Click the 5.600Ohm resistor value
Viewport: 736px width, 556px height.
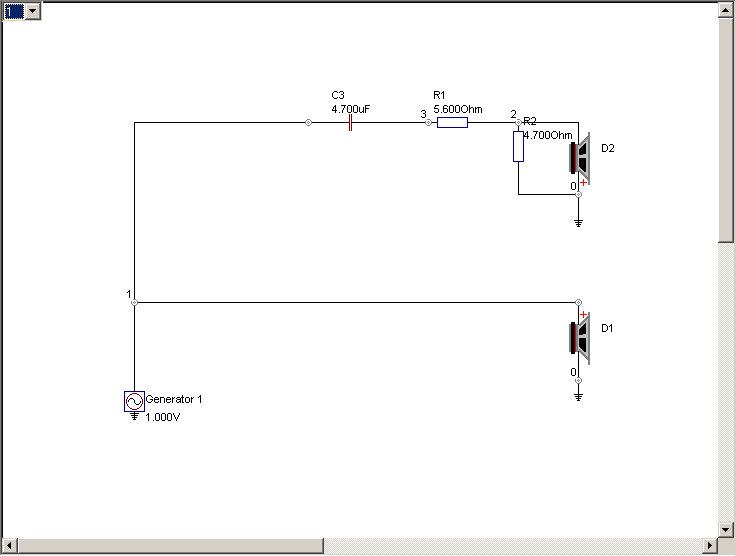click(458, 109)
